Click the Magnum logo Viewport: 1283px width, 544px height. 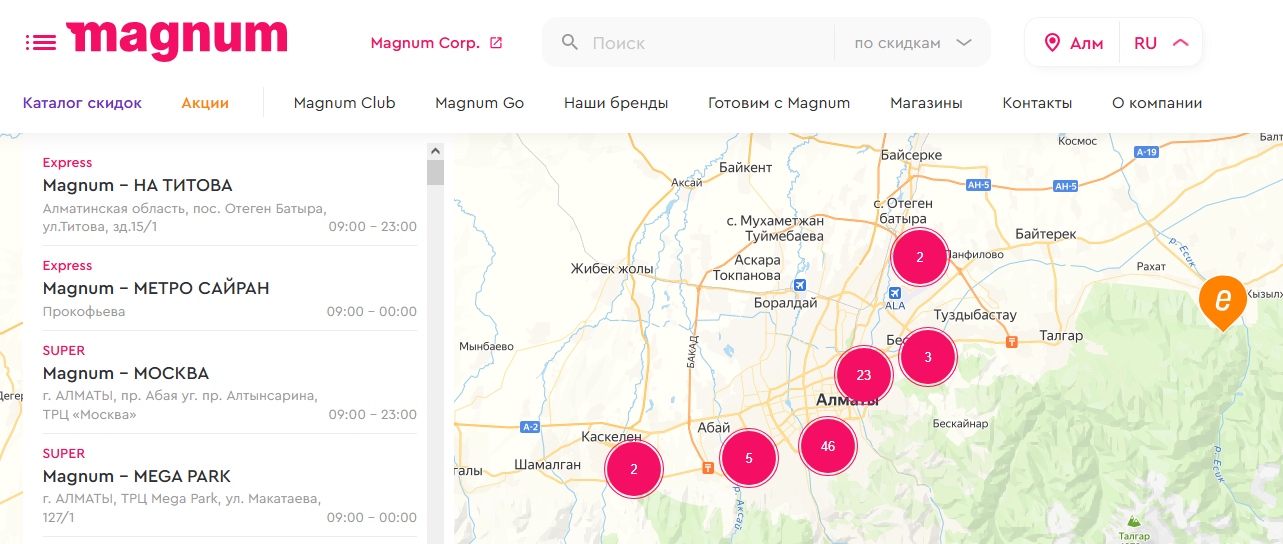coord(177,41)
